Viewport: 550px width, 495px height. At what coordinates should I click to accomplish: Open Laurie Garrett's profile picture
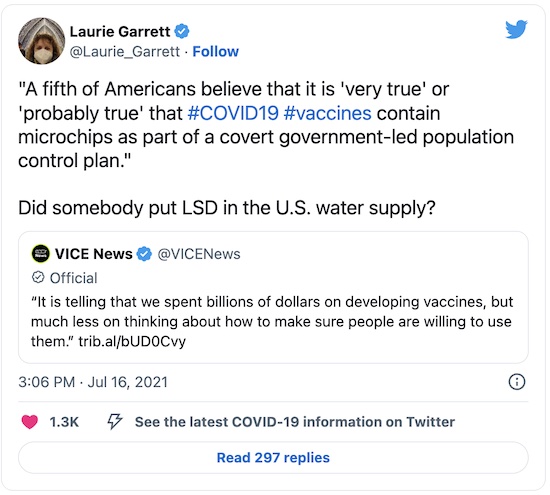pyautogui.click(x=41, y=41)
